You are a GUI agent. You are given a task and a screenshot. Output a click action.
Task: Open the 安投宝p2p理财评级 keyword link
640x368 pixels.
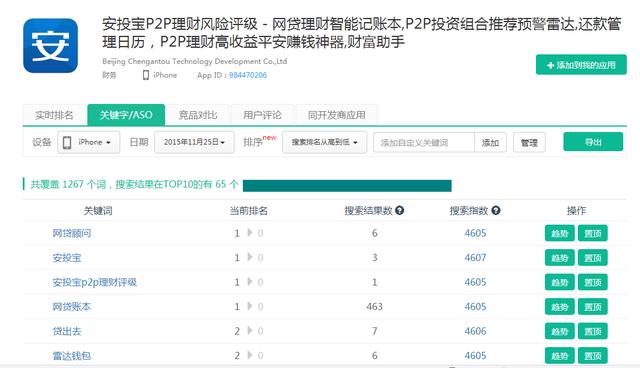tap(95, 282)
